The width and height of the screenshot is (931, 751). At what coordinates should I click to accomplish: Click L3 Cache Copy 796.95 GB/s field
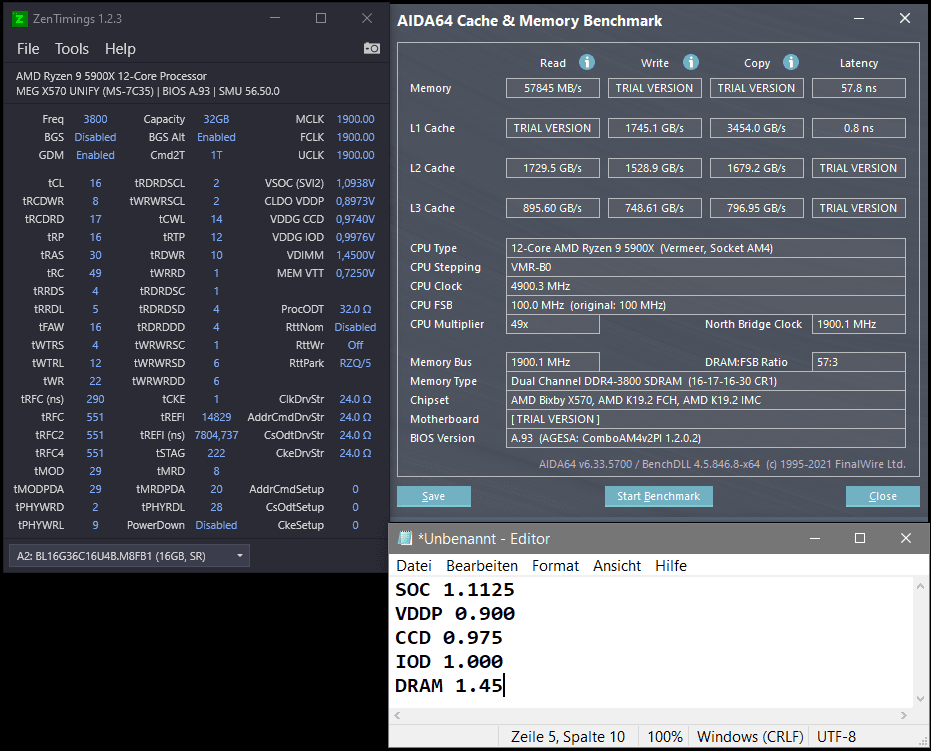tap(756, 208)
